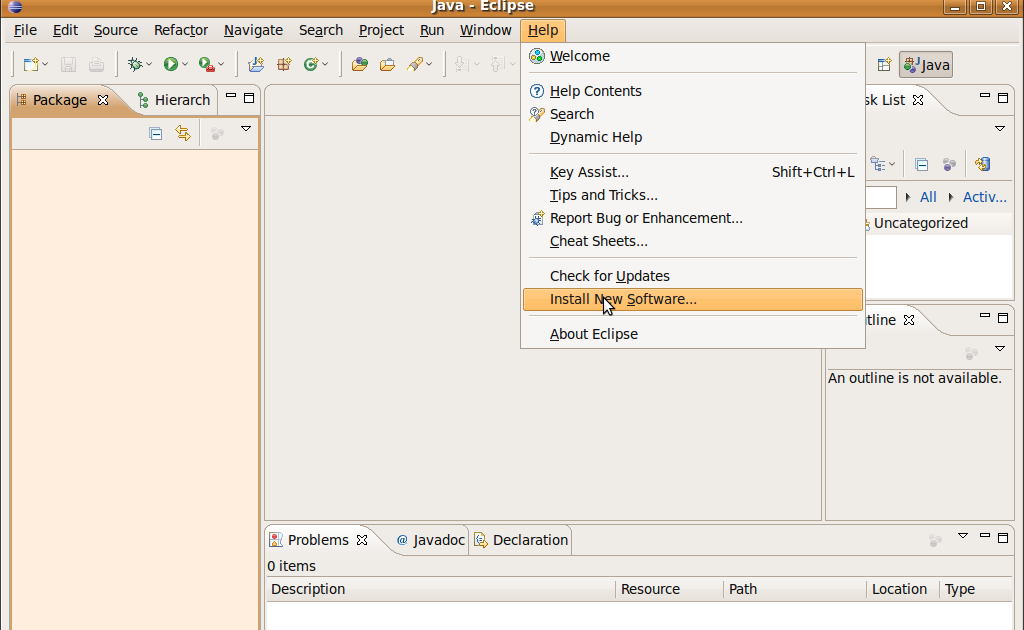Click Collapse All in Package Explorer
This screenshot has width=1024, height=630.
(155, 134)
